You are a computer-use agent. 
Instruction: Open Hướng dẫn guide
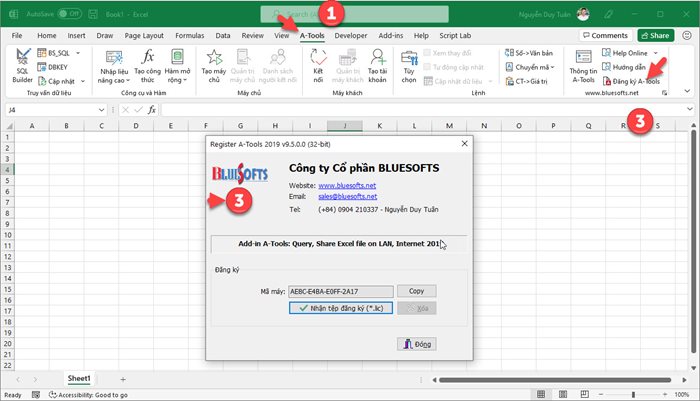coord(624,67)
